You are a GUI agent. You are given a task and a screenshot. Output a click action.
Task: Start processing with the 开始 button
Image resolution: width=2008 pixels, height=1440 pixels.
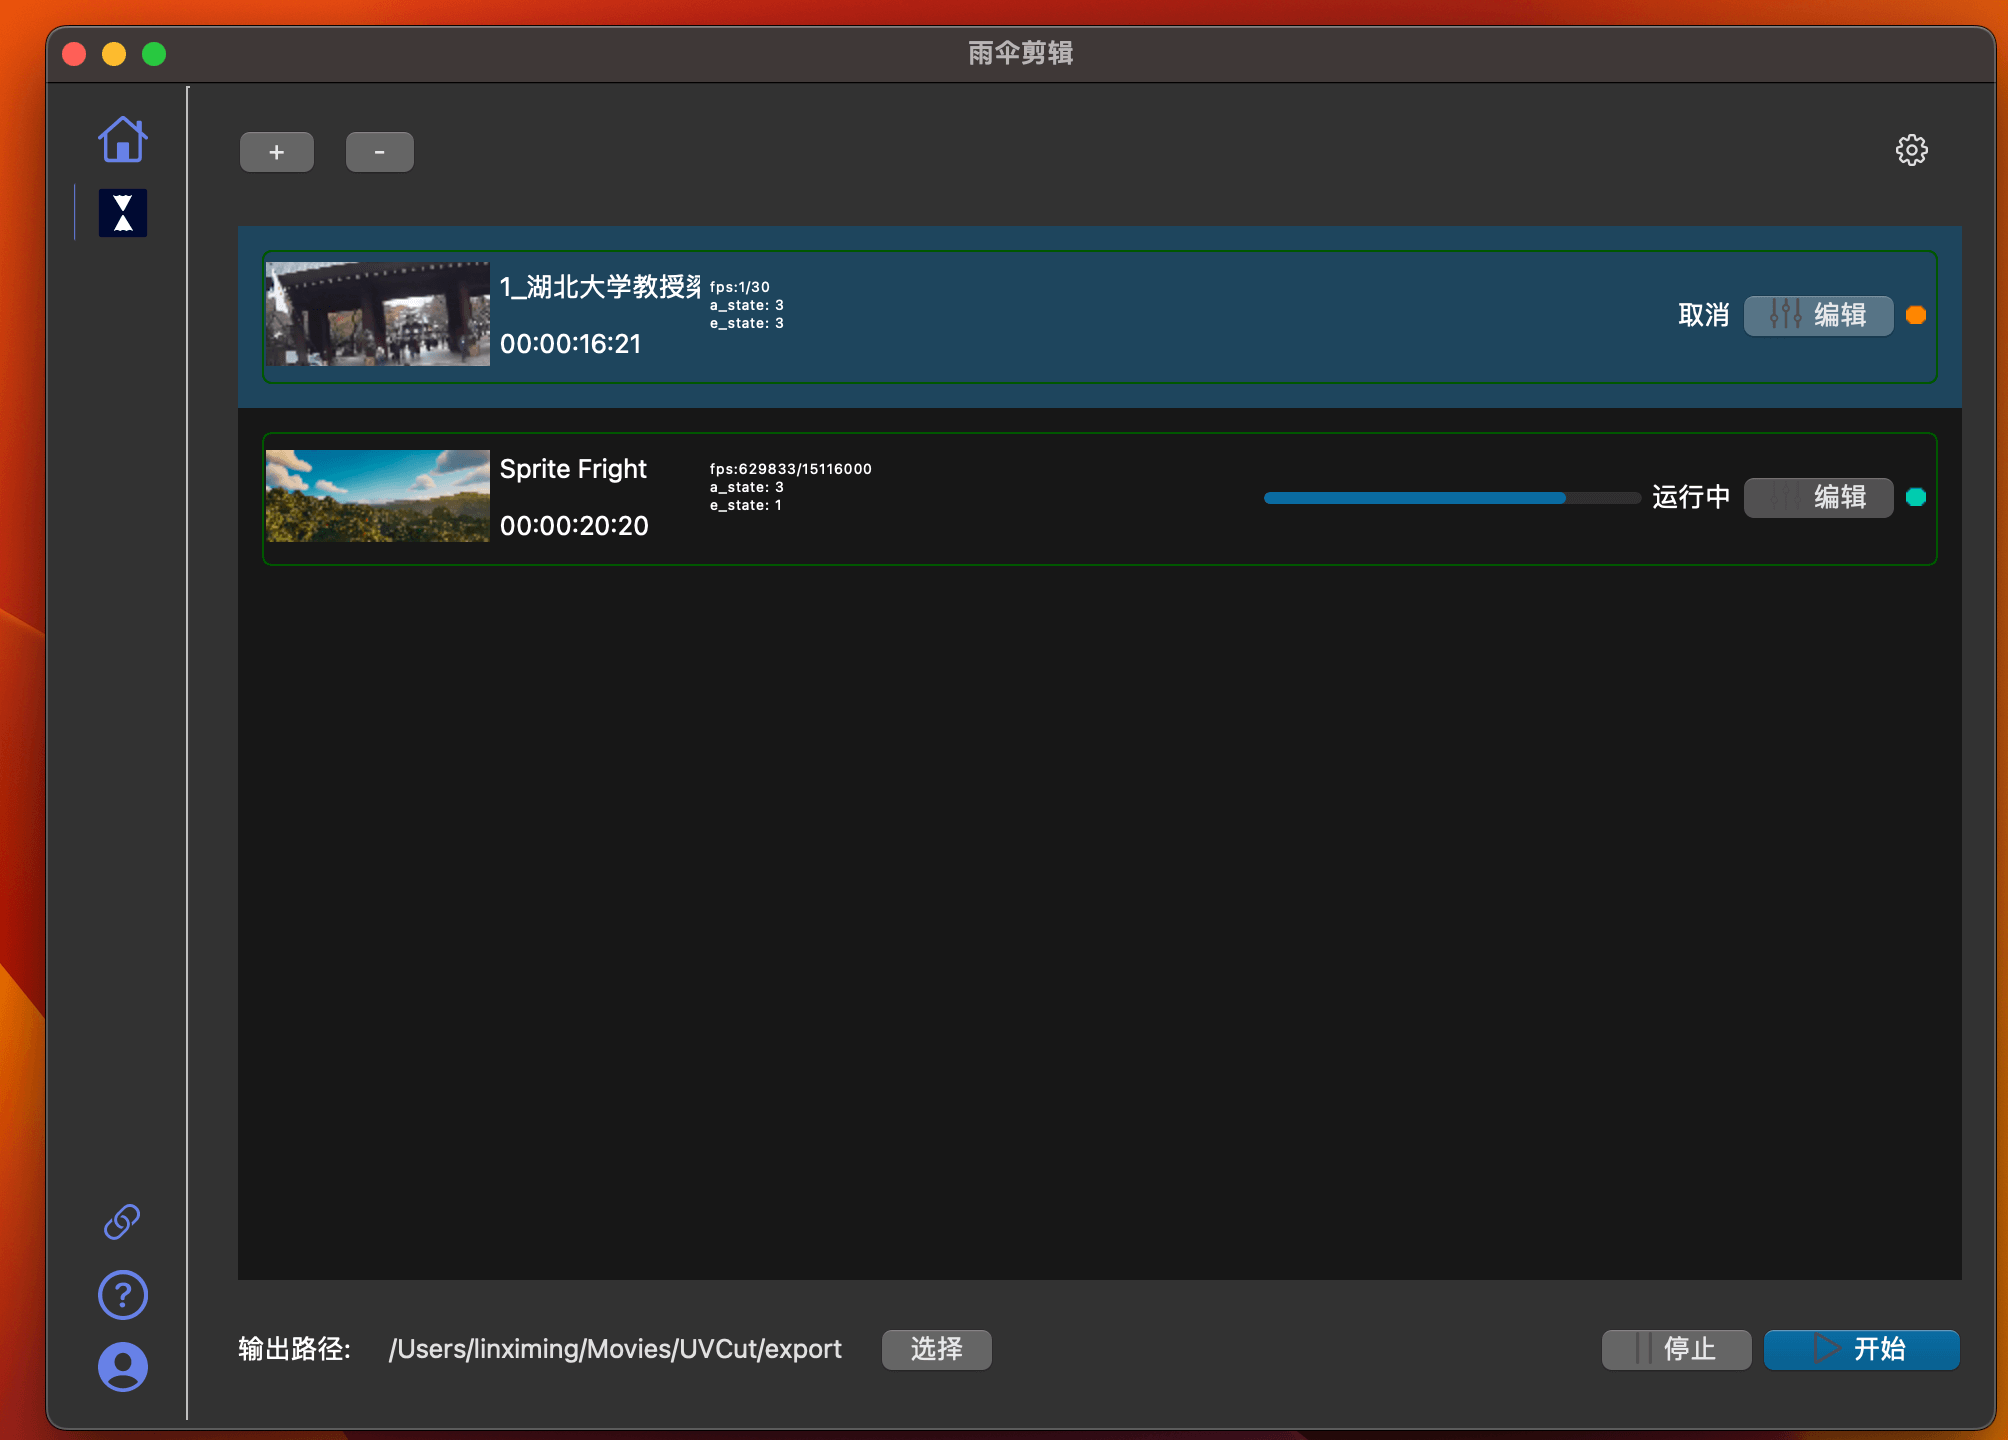coord(1861,1349)
